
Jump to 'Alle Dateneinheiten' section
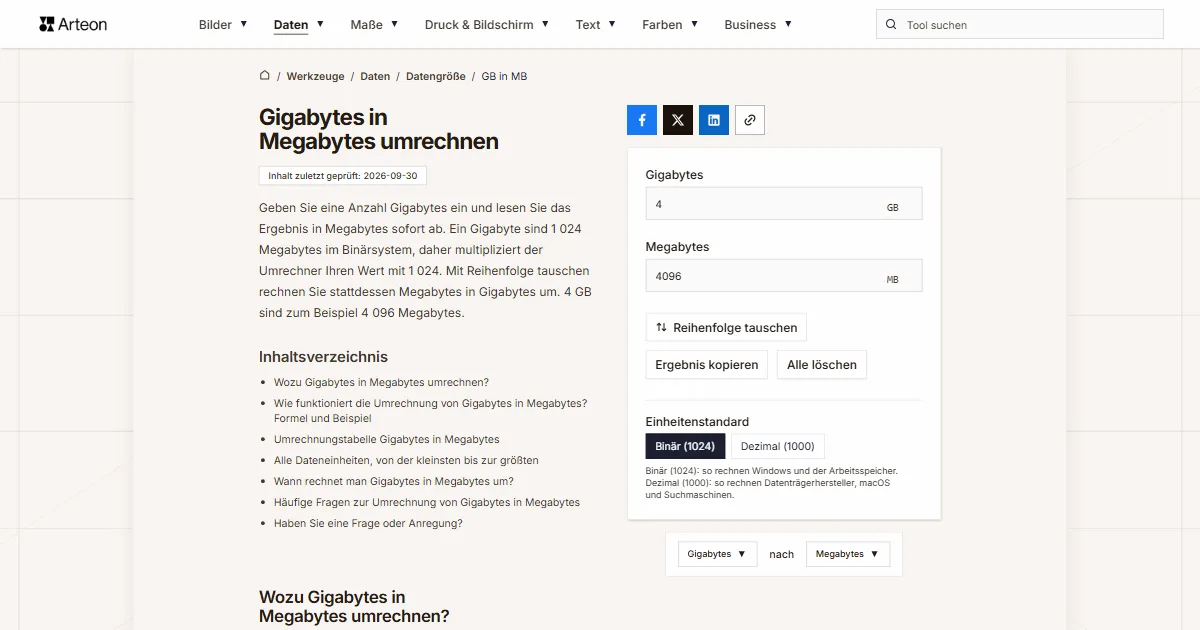tap(406, 460)
